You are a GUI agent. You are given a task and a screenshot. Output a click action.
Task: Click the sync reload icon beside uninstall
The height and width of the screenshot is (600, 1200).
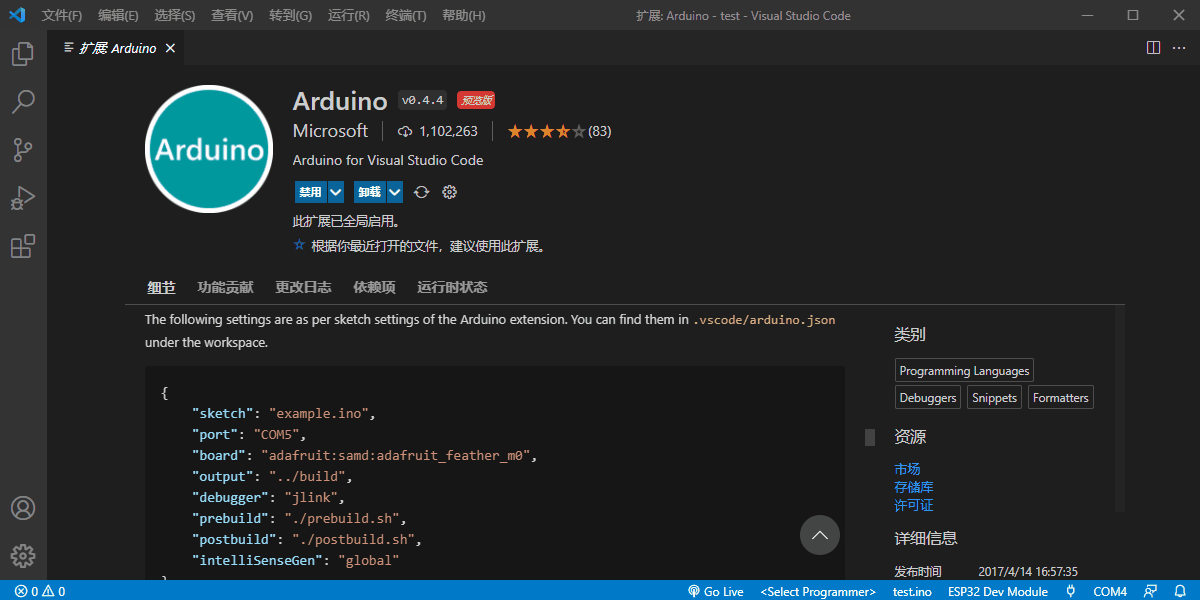422,192
